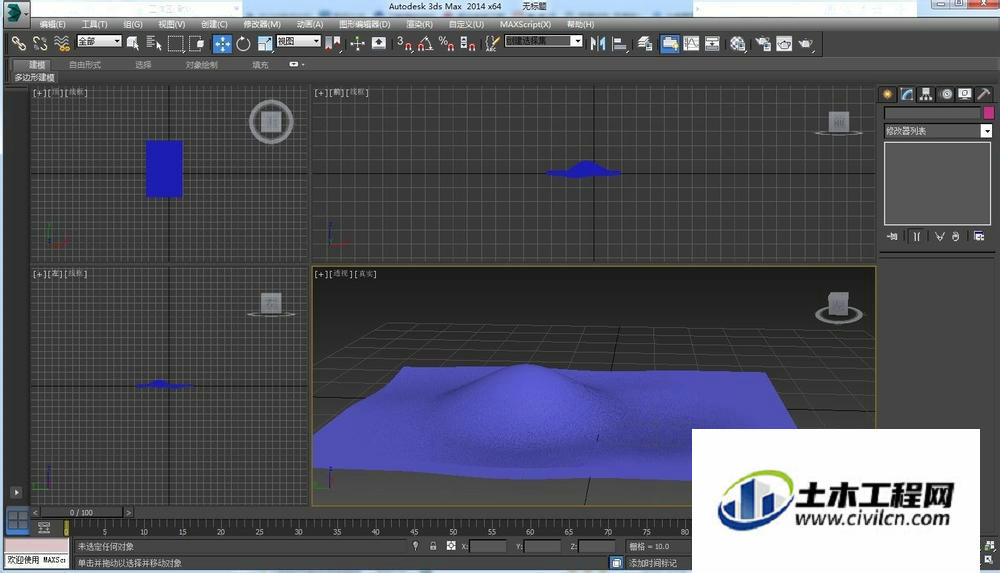Open the 3ds Max application logo menu
Image resolution: width=1000 pixels, height=573 pixels.
[16, 14]
